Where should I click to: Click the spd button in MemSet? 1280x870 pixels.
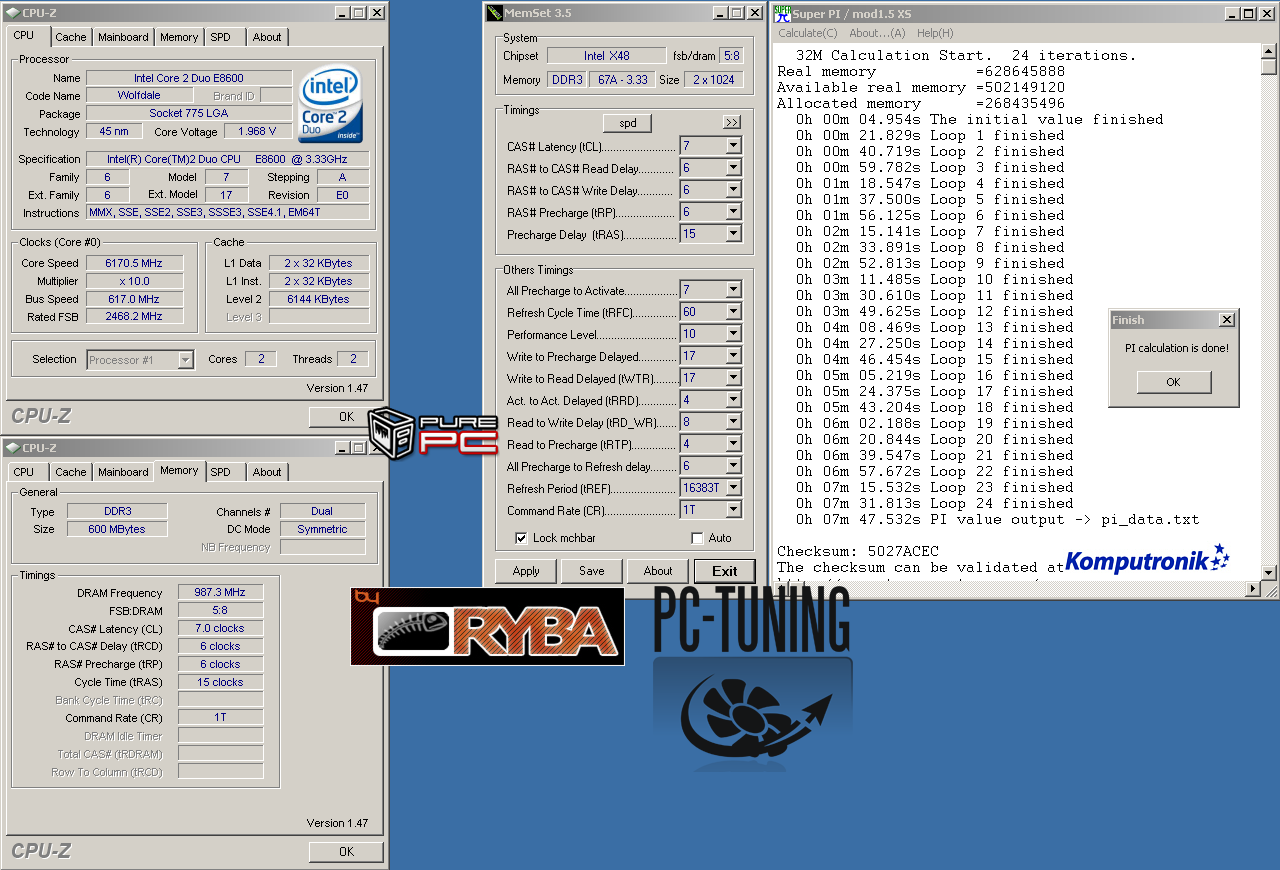pyautogui.click(x=628, y=123)
